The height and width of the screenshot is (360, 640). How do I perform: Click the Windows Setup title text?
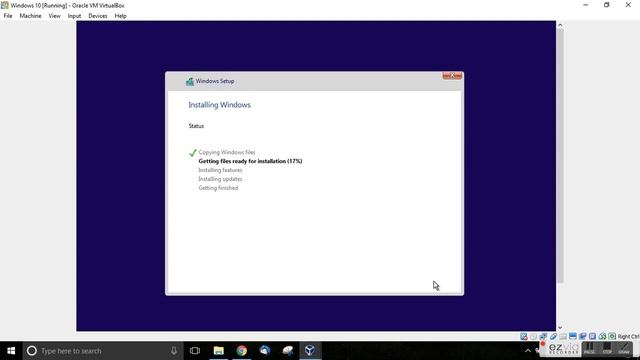pos(215,81)
